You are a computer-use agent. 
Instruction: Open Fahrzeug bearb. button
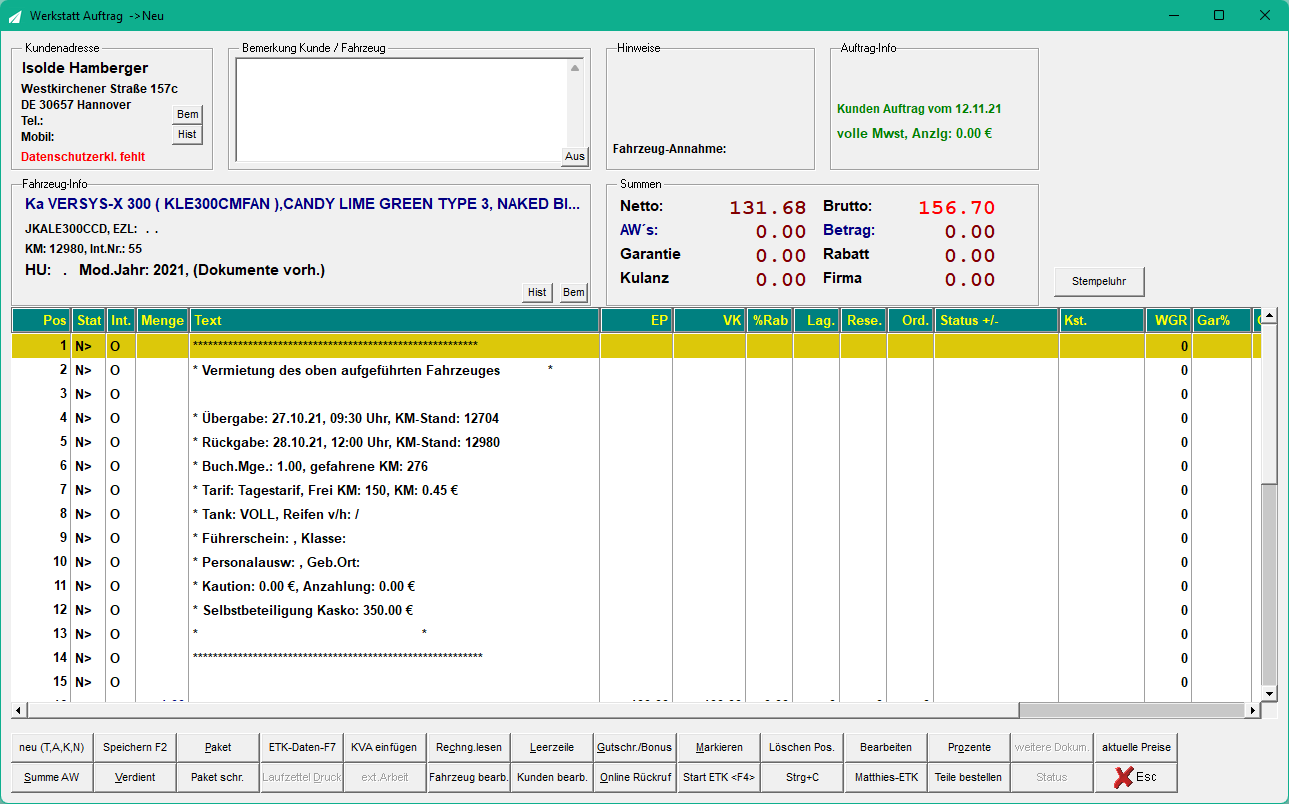point(468,777)
